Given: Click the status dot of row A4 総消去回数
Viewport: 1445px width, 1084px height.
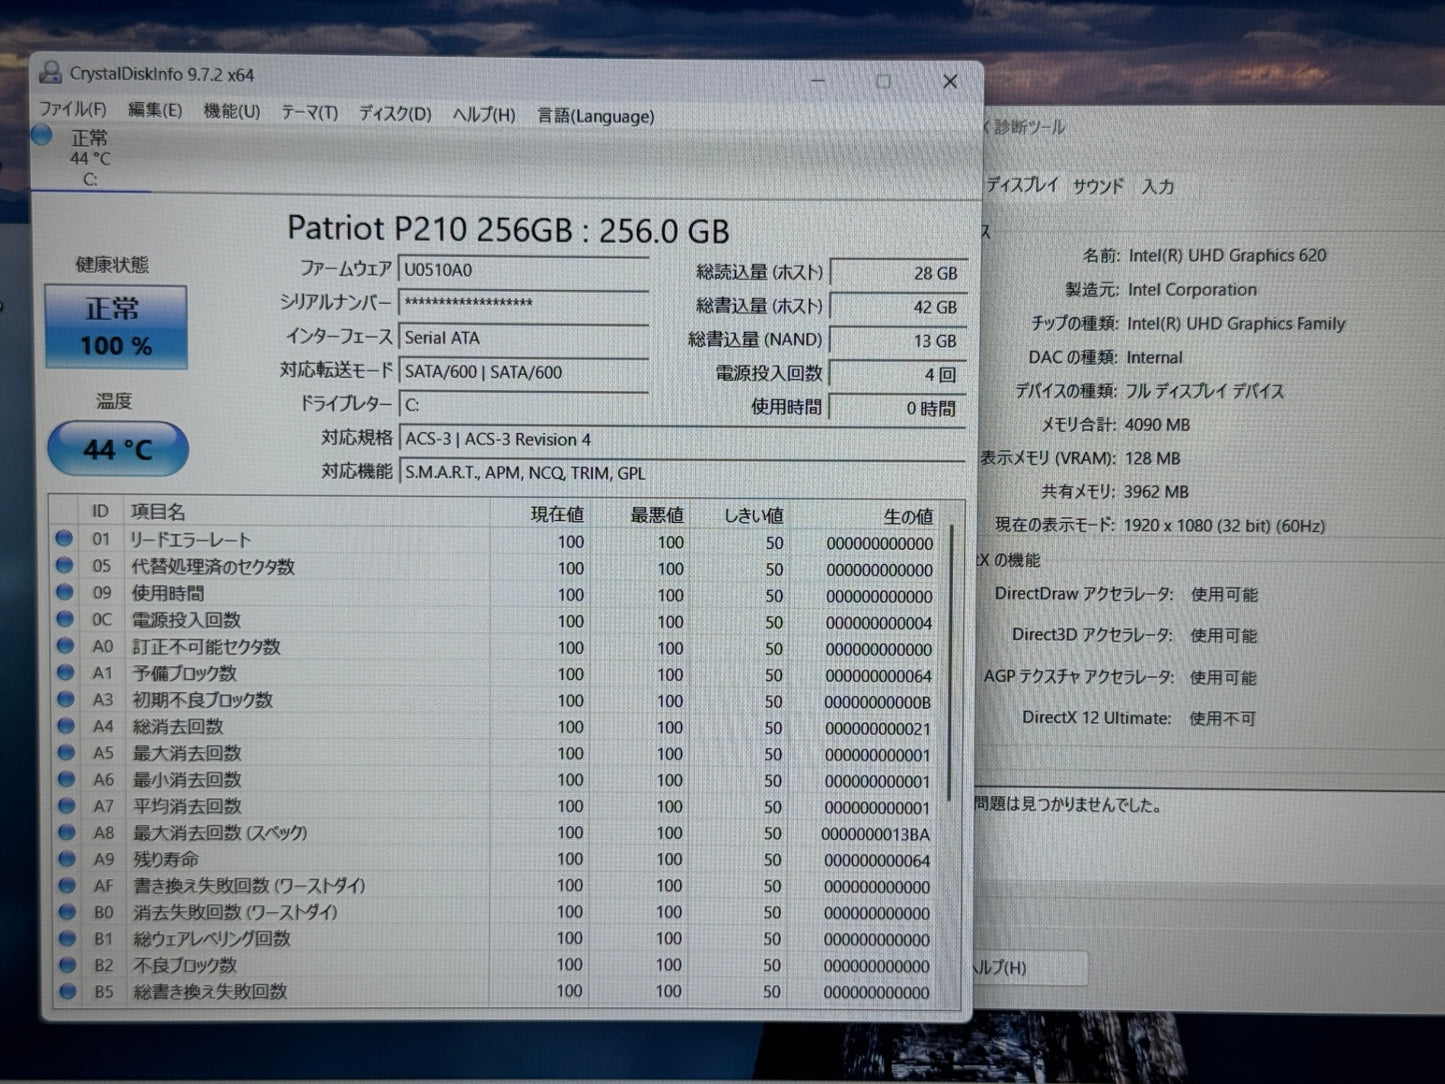Looking at the screenshot, I should click(x=66, y=725).
